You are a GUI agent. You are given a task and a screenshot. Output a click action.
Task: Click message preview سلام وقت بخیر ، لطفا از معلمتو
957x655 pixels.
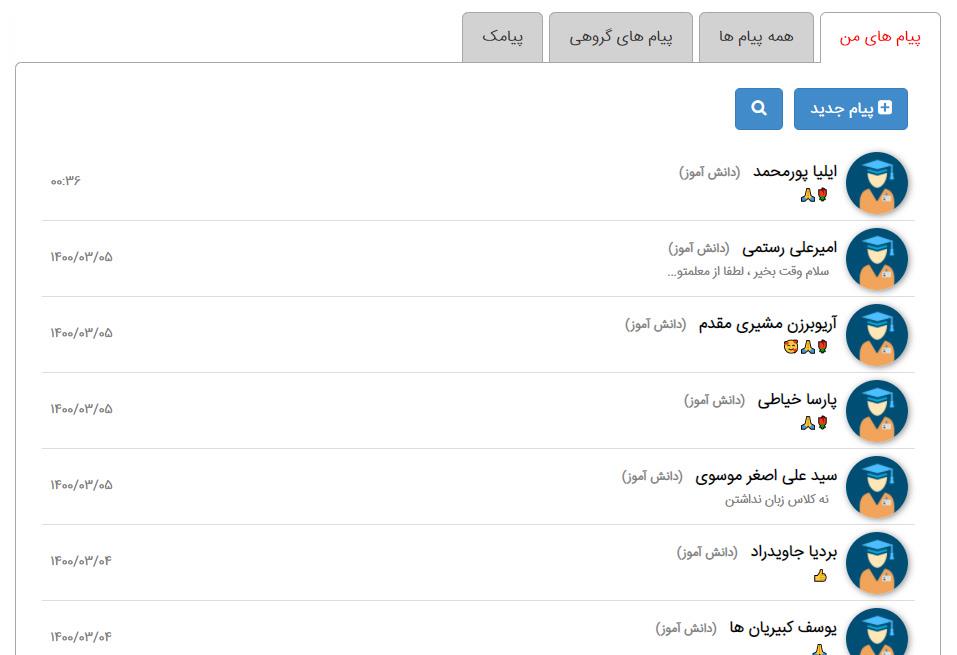pos(748,272)
